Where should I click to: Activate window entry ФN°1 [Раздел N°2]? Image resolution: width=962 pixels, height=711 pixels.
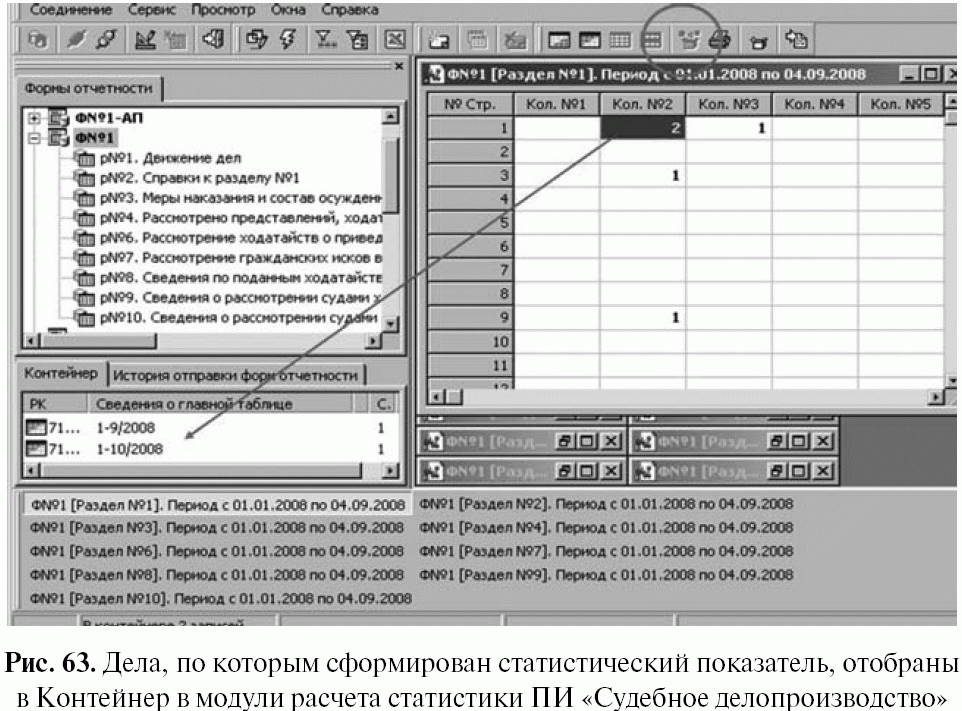pyautogui.click(x=606, y=504)
